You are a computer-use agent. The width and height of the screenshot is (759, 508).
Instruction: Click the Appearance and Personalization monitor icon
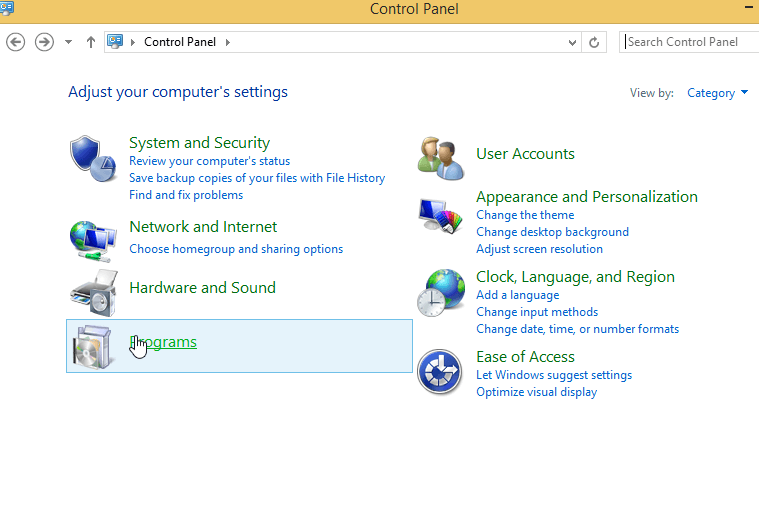(440, 216)
